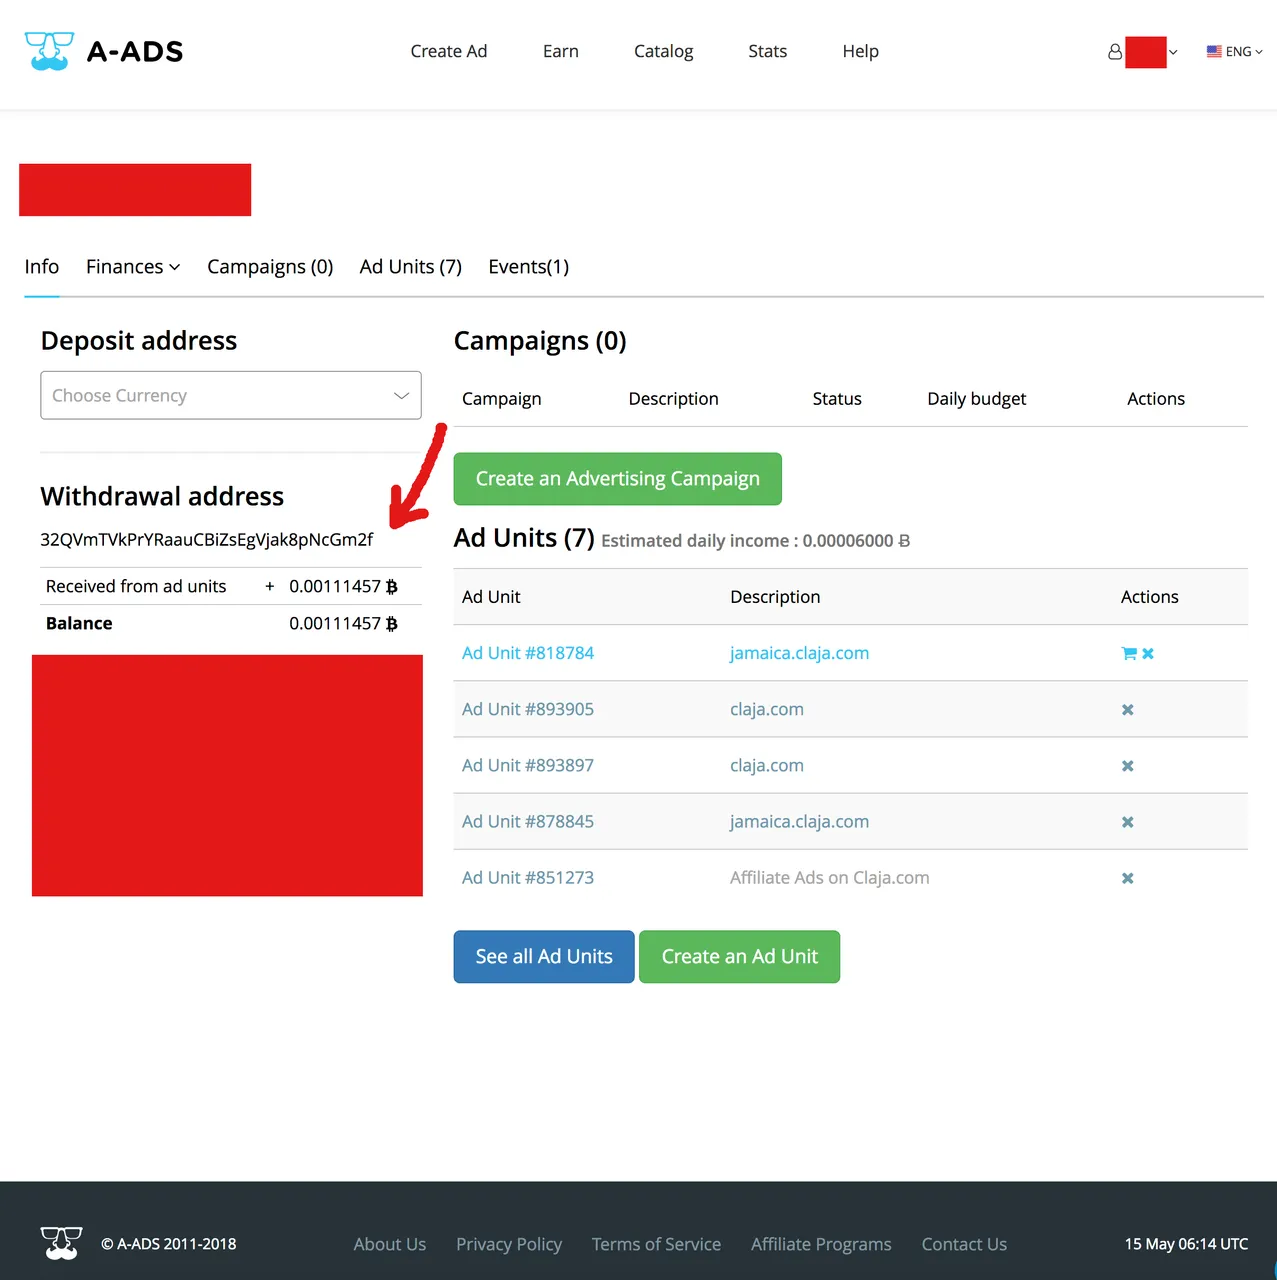
Task: Click the user profile icon in header
Action: 1114,52
